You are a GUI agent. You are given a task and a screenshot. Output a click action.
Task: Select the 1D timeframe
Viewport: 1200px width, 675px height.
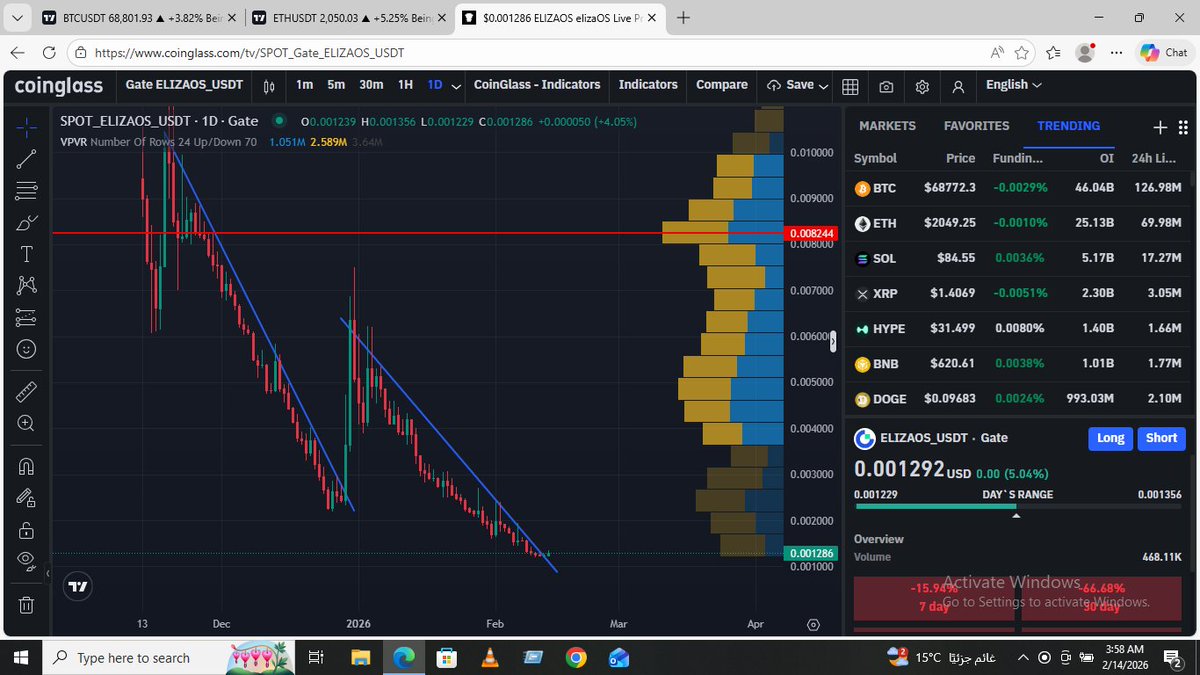click(x=435, y=85)
